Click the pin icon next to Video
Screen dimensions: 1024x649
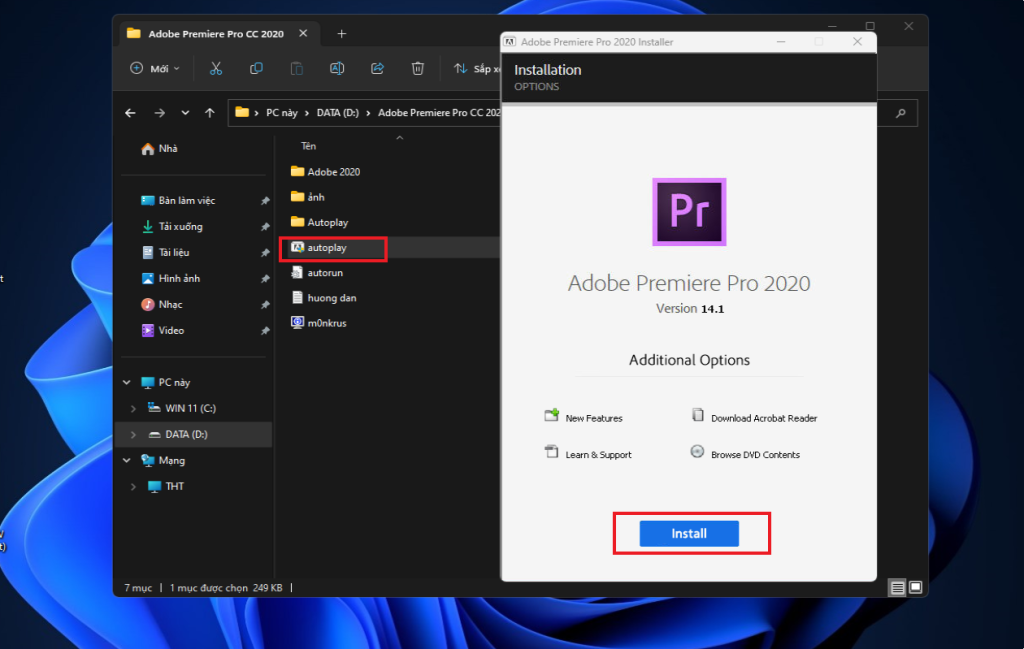(x=265, y=331)
